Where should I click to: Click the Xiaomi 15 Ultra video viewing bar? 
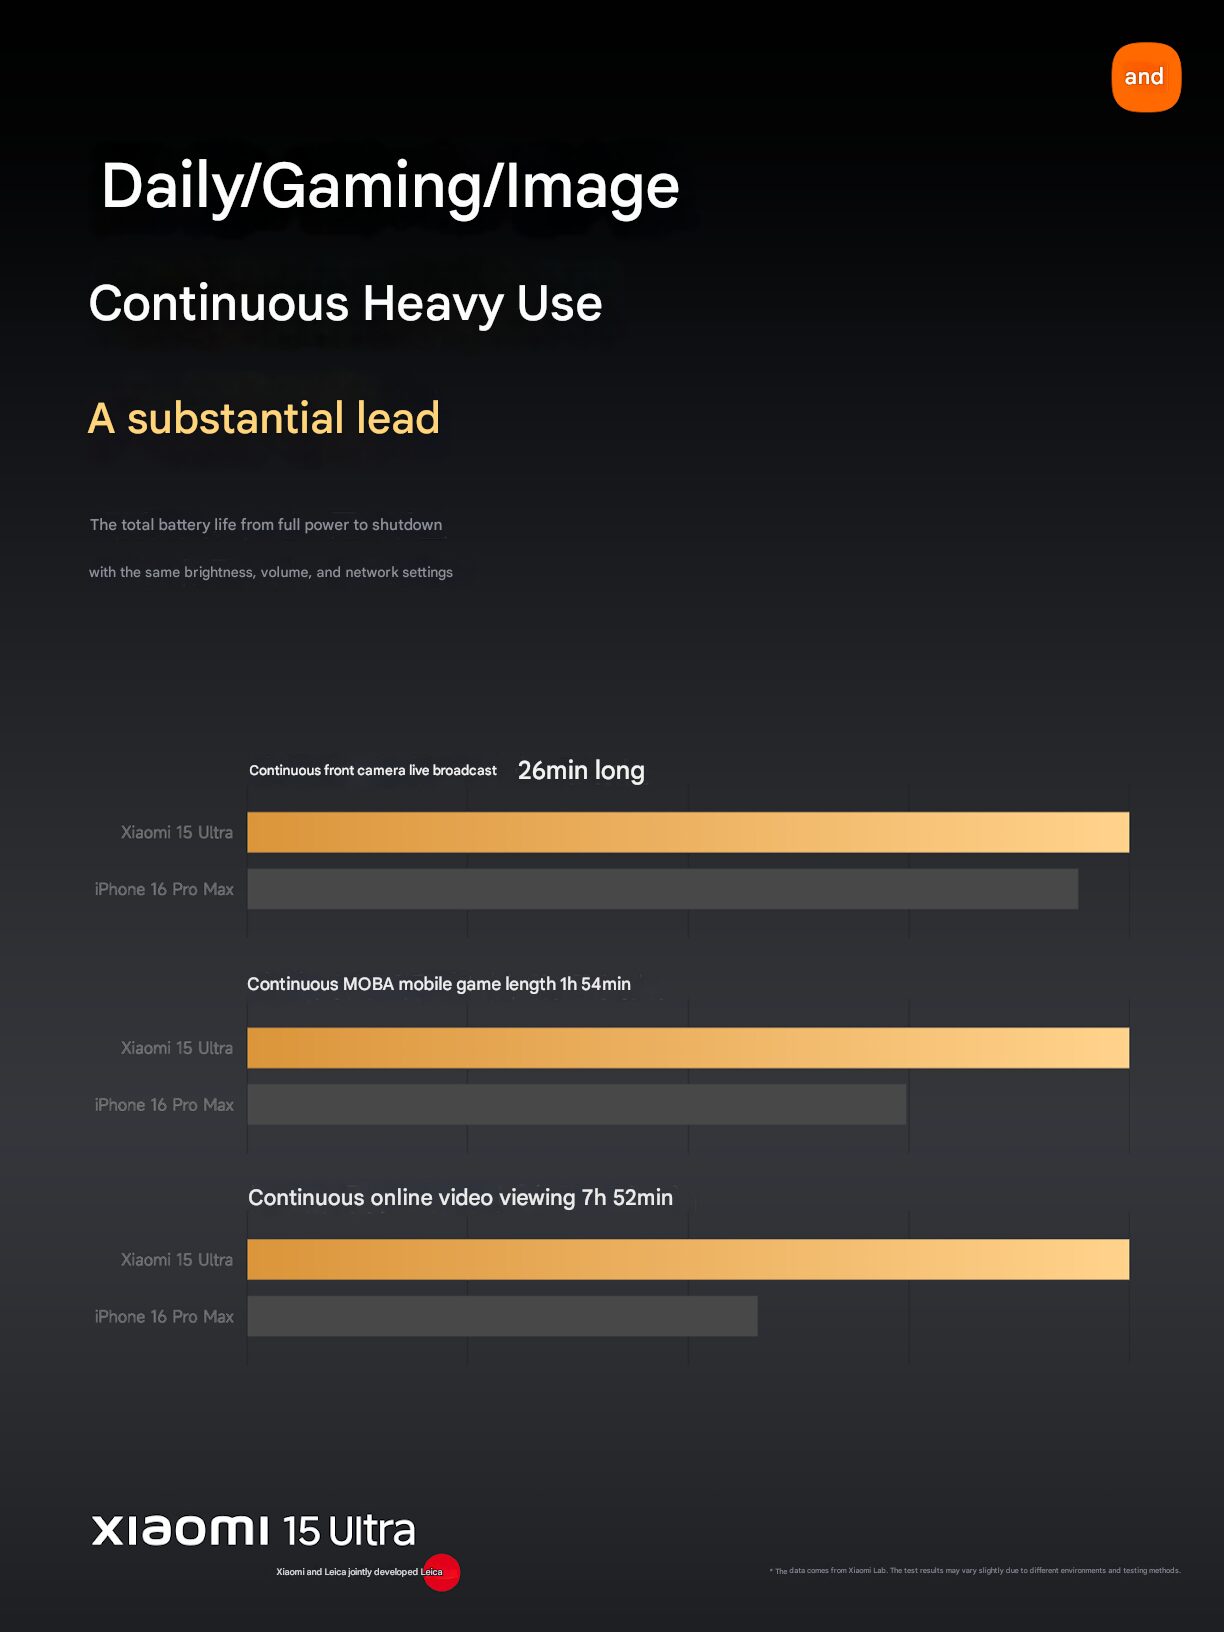pyautogui.click(x=688, y=1260)
